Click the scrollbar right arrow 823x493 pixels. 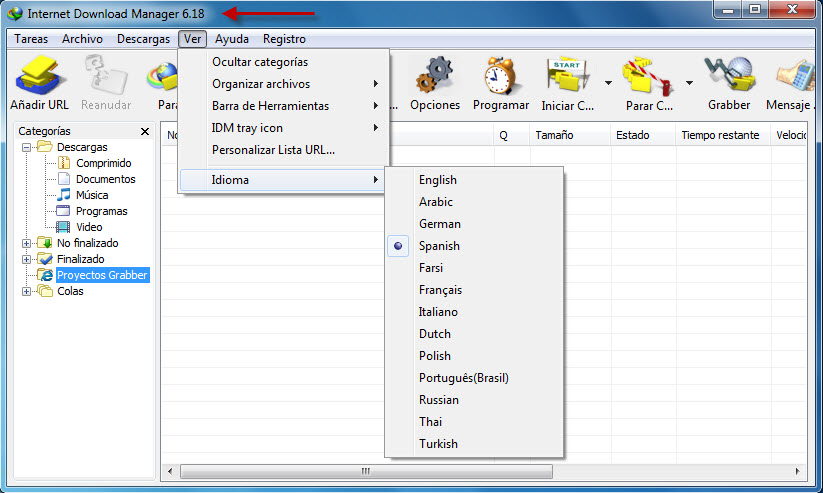pyautogui.click(x=797, y=471)
